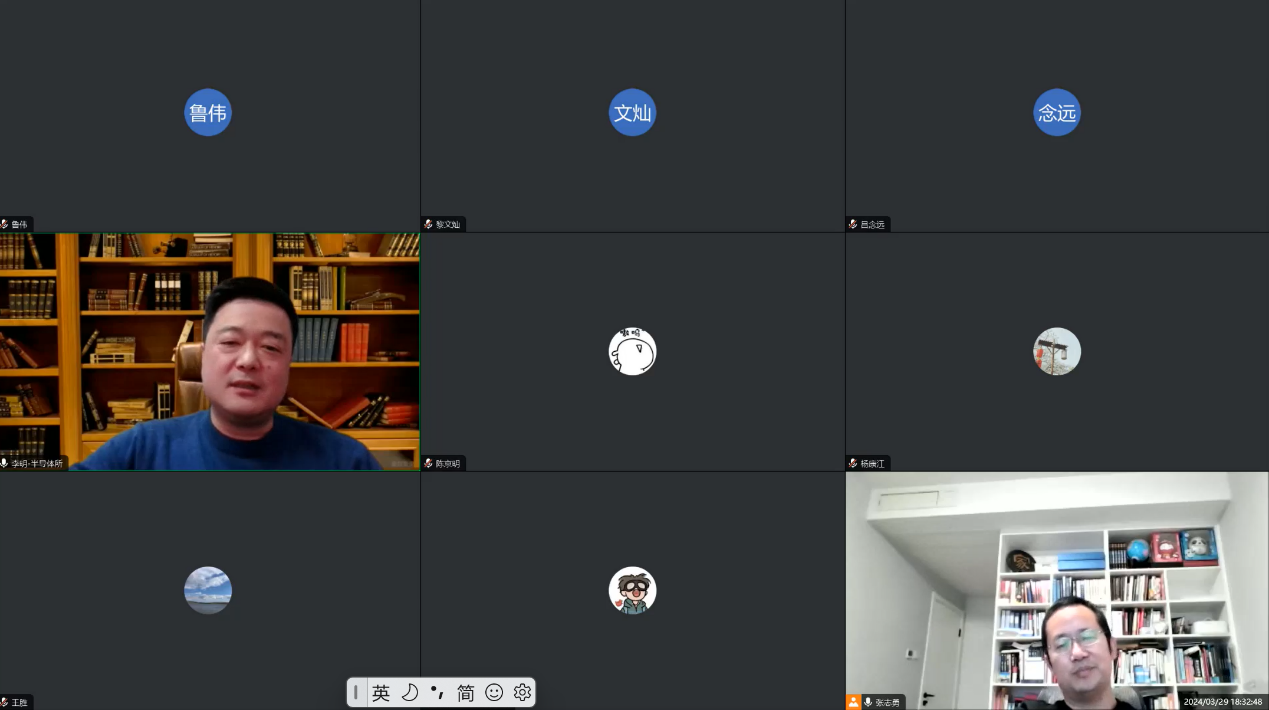Click the muted mic icon beside 鲁伟

(5, 224)
